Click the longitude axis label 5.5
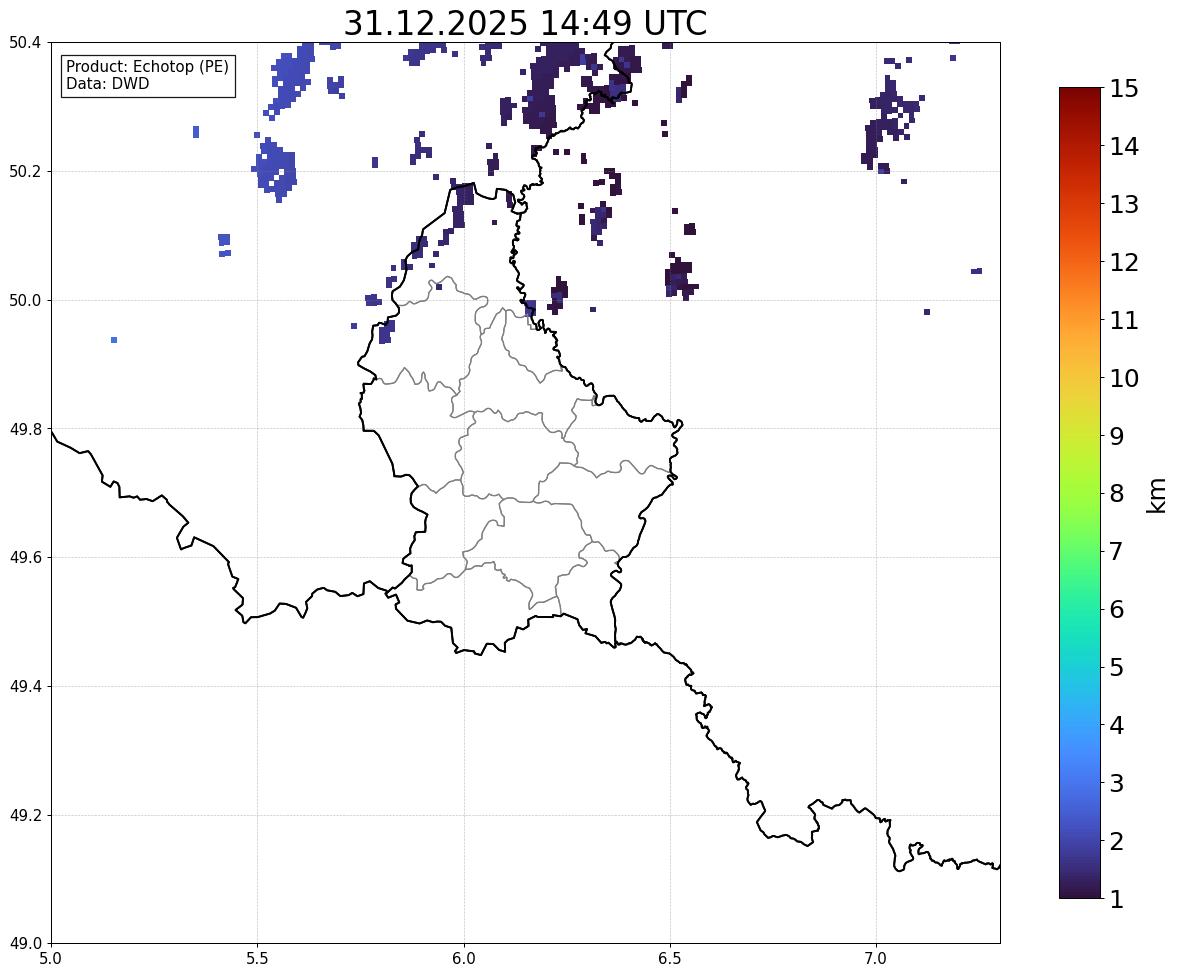This screenshot has width=1178, height=976. click(x=258, y=959)
